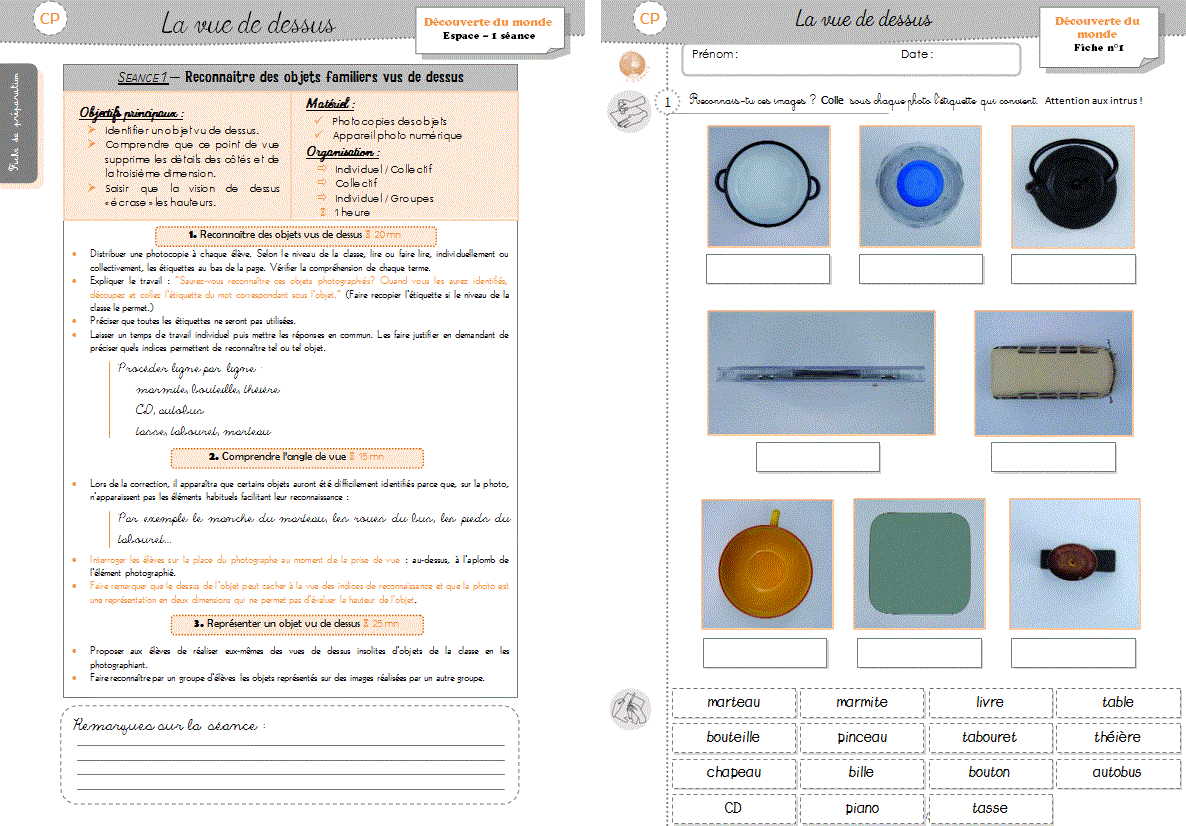Click the blue bottle cap photo
1186x826 pixels.
pos(919,186)
